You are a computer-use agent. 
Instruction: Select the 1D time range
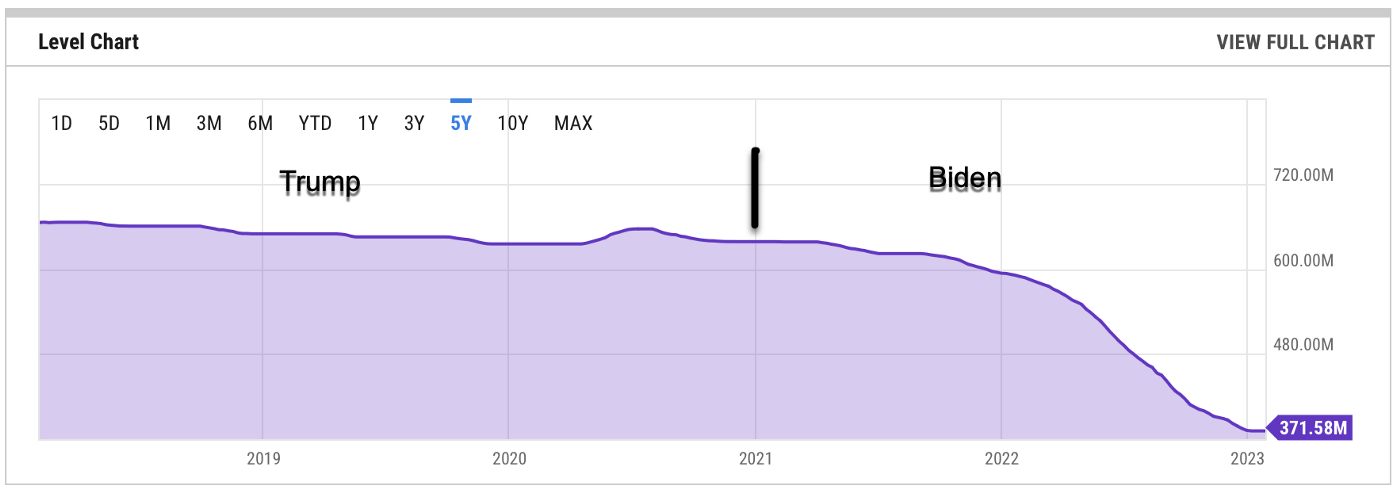tap(62, 123)
